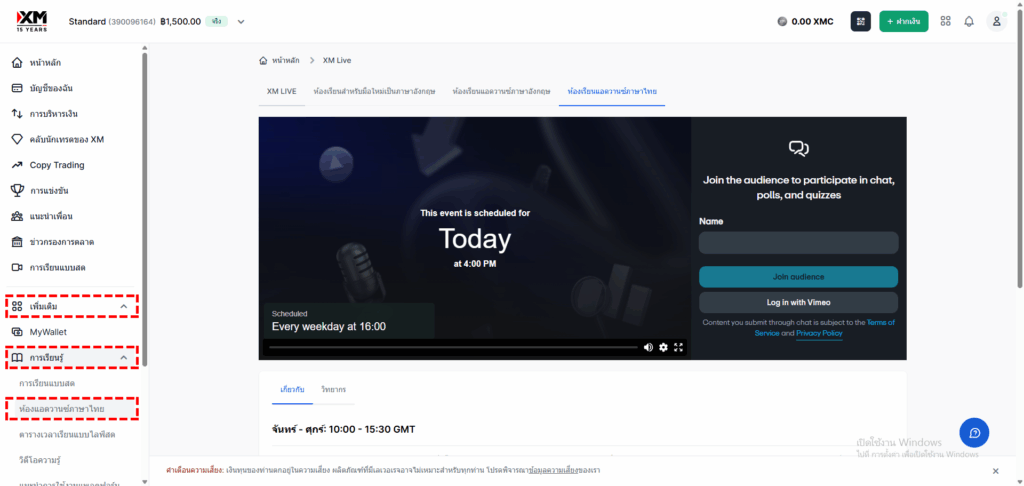Click the XM 15 Years logo
Screen dimensions: 1024x486
[31, 21]
